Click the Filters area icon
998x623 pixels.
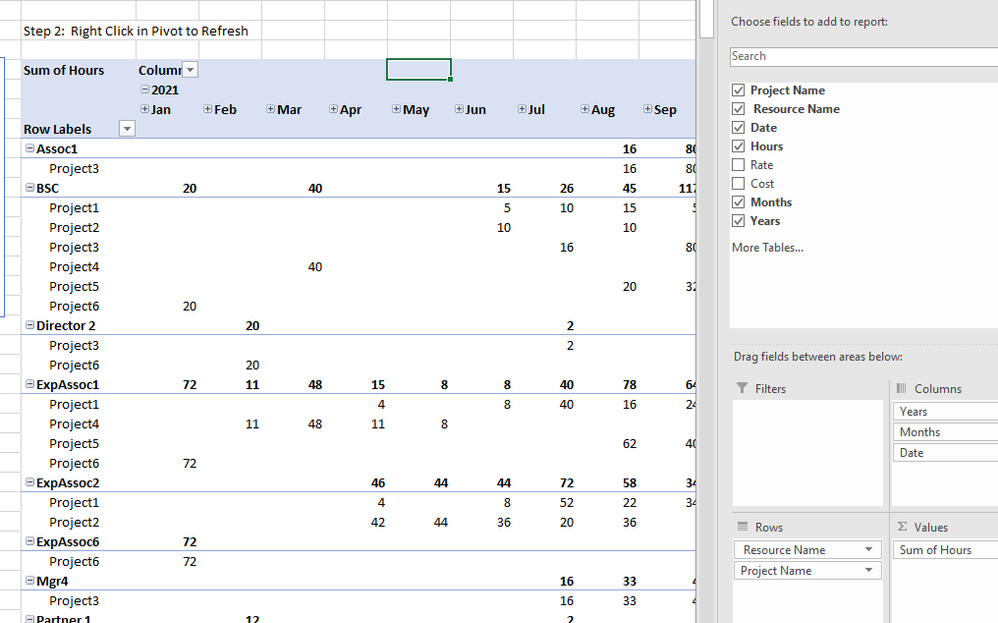click(x=741, y=388)
